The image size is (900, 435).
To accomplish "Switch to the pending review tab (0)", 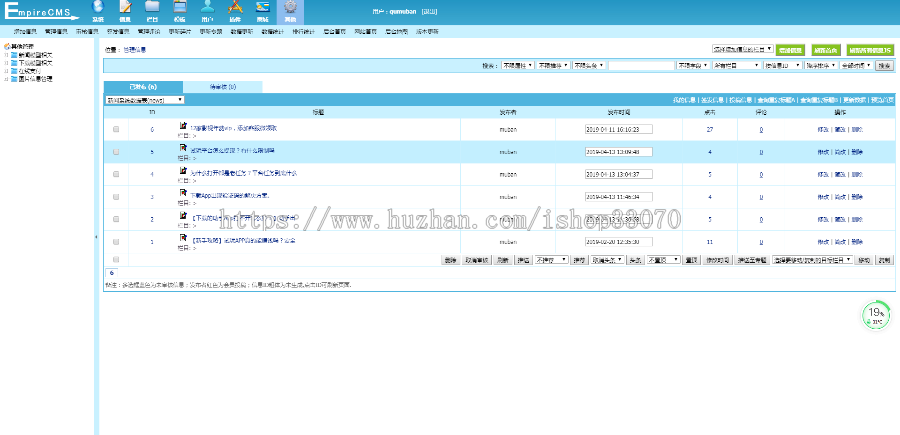I will (223, 87).
